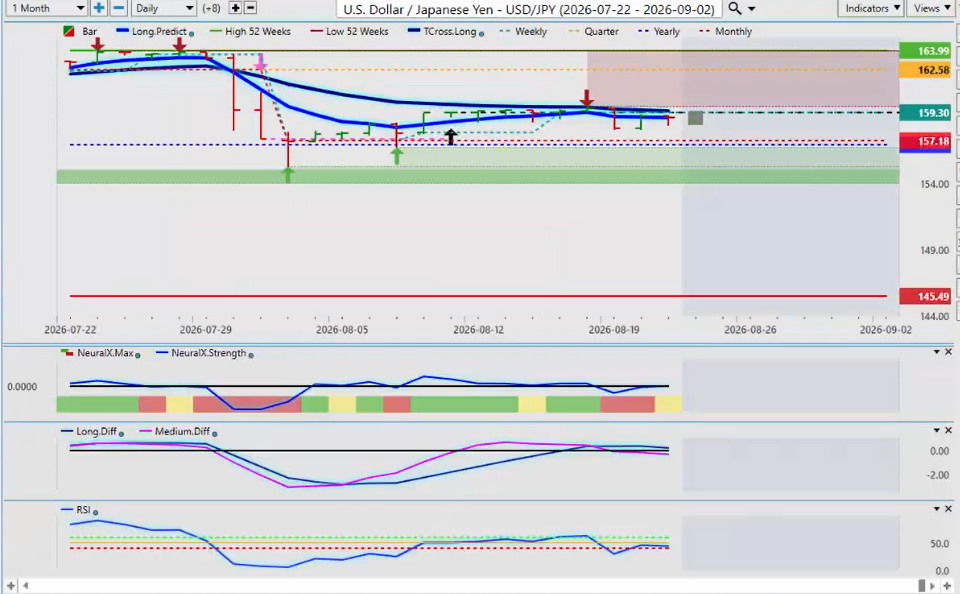The height and width of the screenshot is (594, 960).
Task: Click the black minus forecast days button
Action: coord(250,8)
